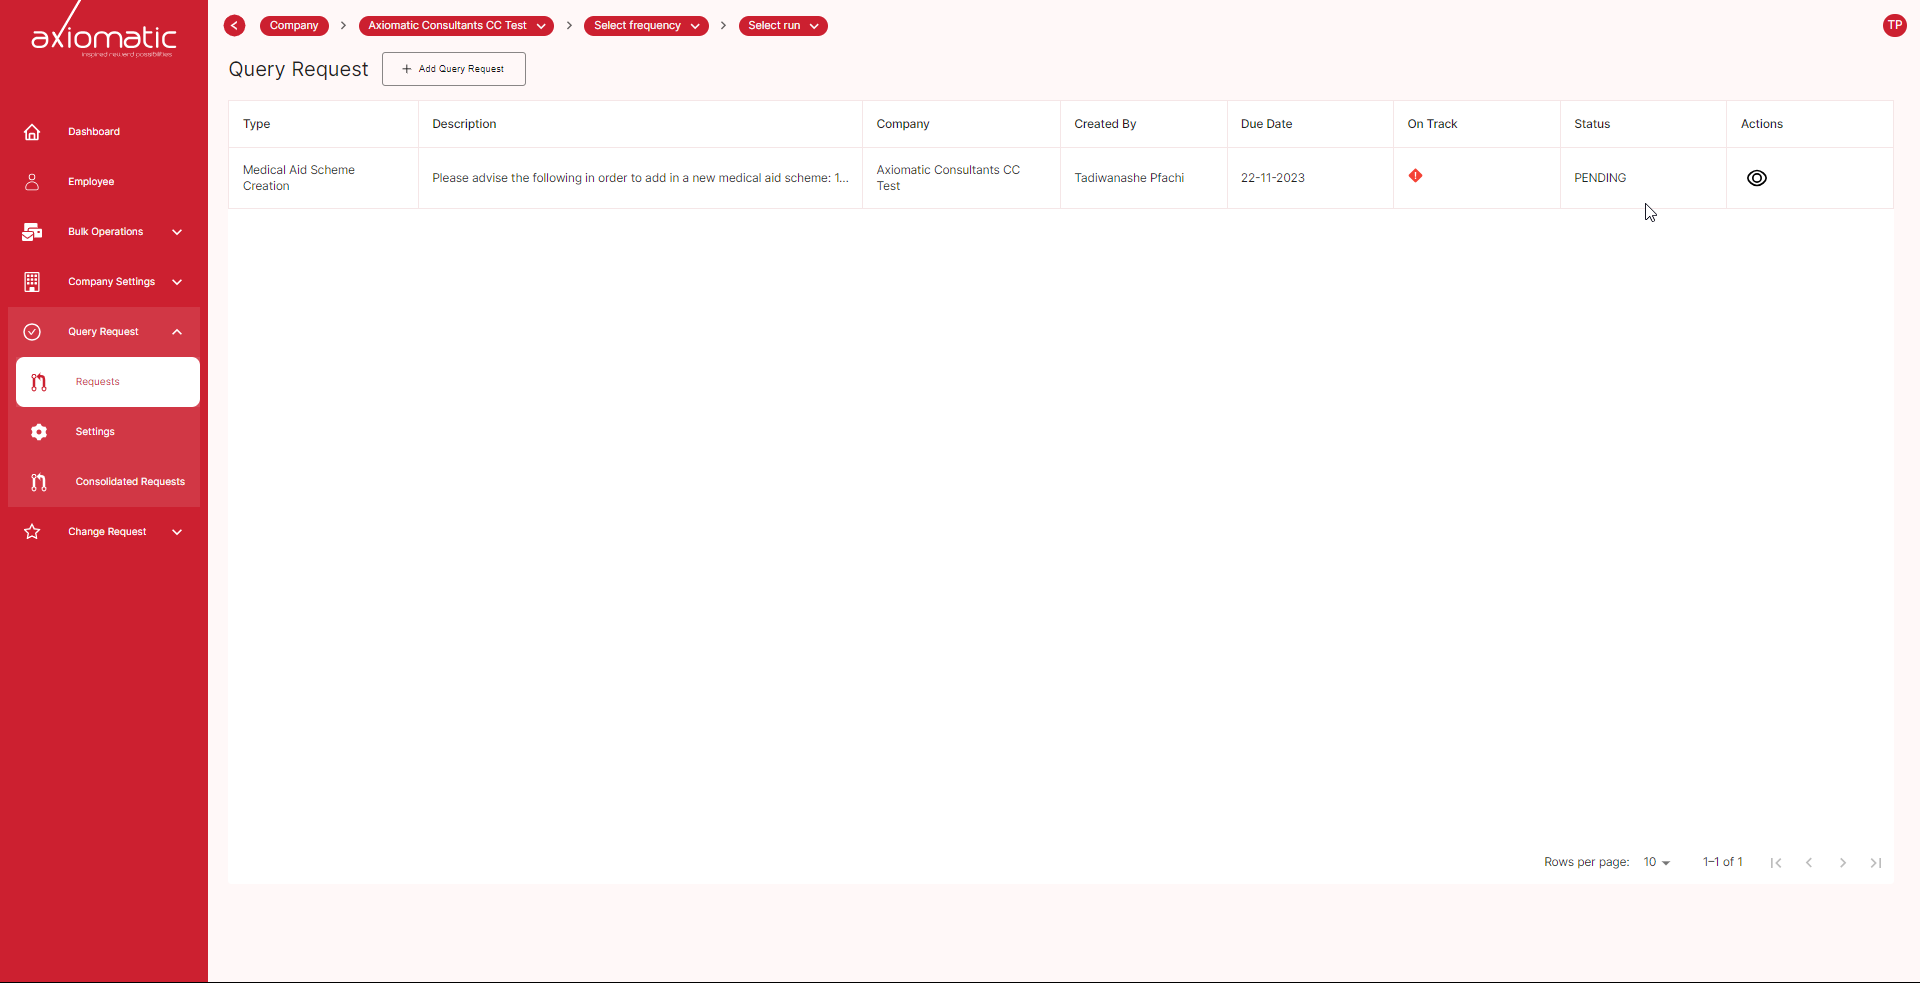Click the red back arrow button
This screenshot has height=983, width=1920.
[x=235, y=26]
